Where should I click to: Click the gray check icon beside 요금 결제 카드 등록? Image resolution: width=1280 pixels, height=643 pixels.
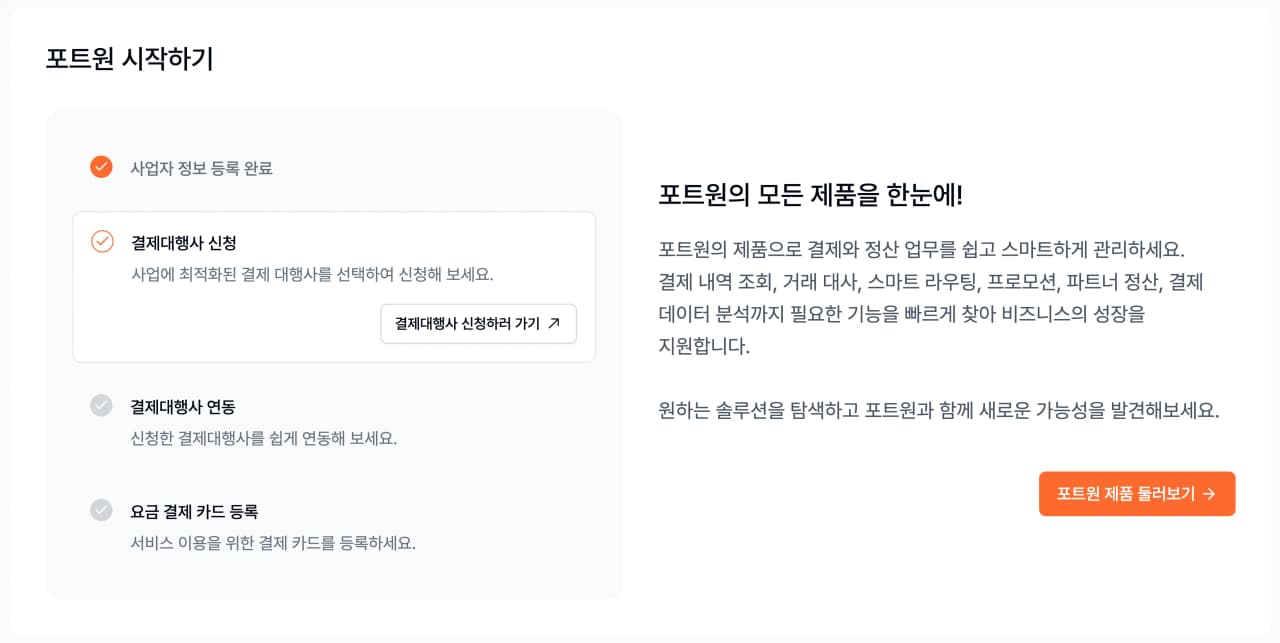[101, 510]
